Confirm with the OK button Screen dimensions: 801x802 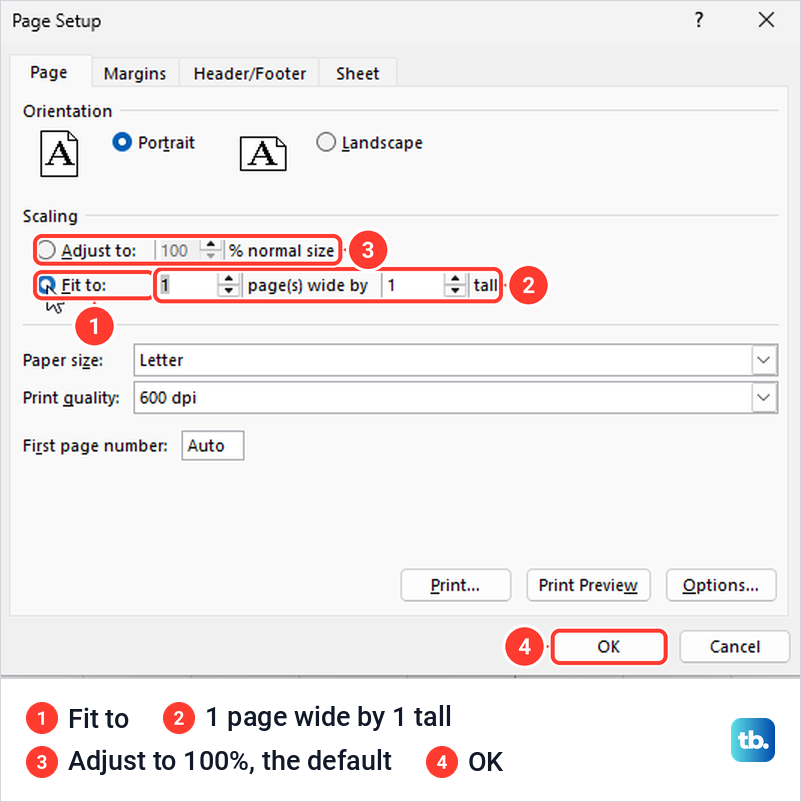pos(609,647)
